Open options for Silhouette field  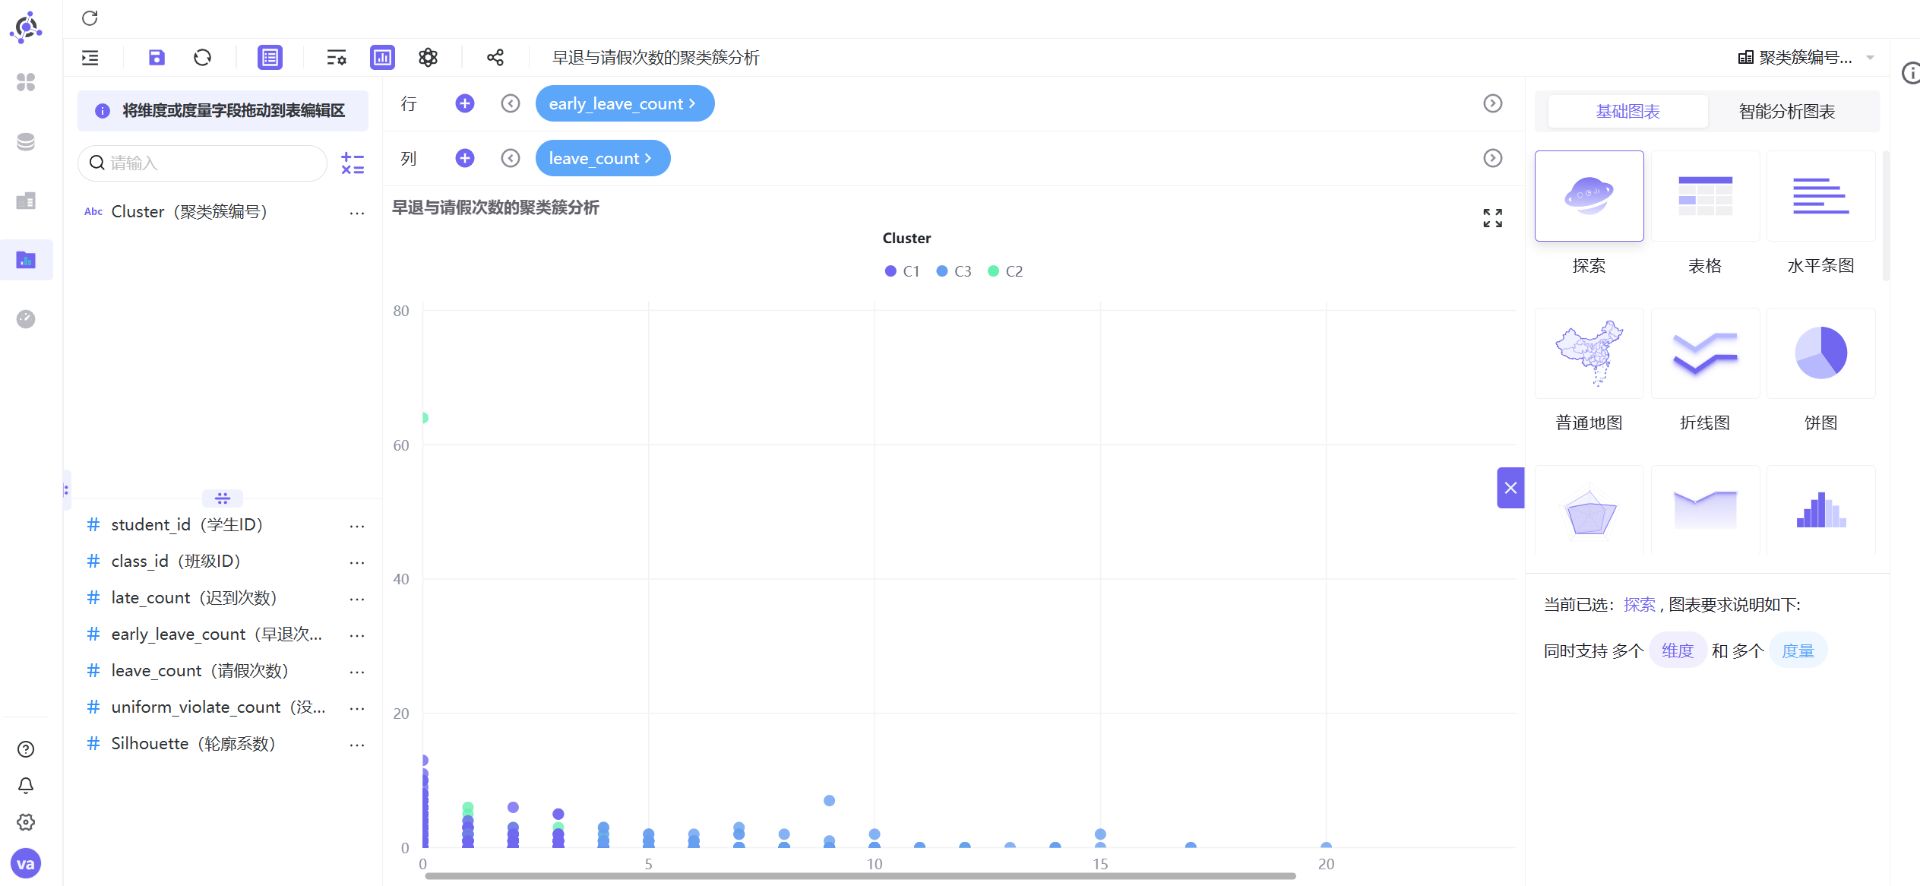(x=357, y=745)
